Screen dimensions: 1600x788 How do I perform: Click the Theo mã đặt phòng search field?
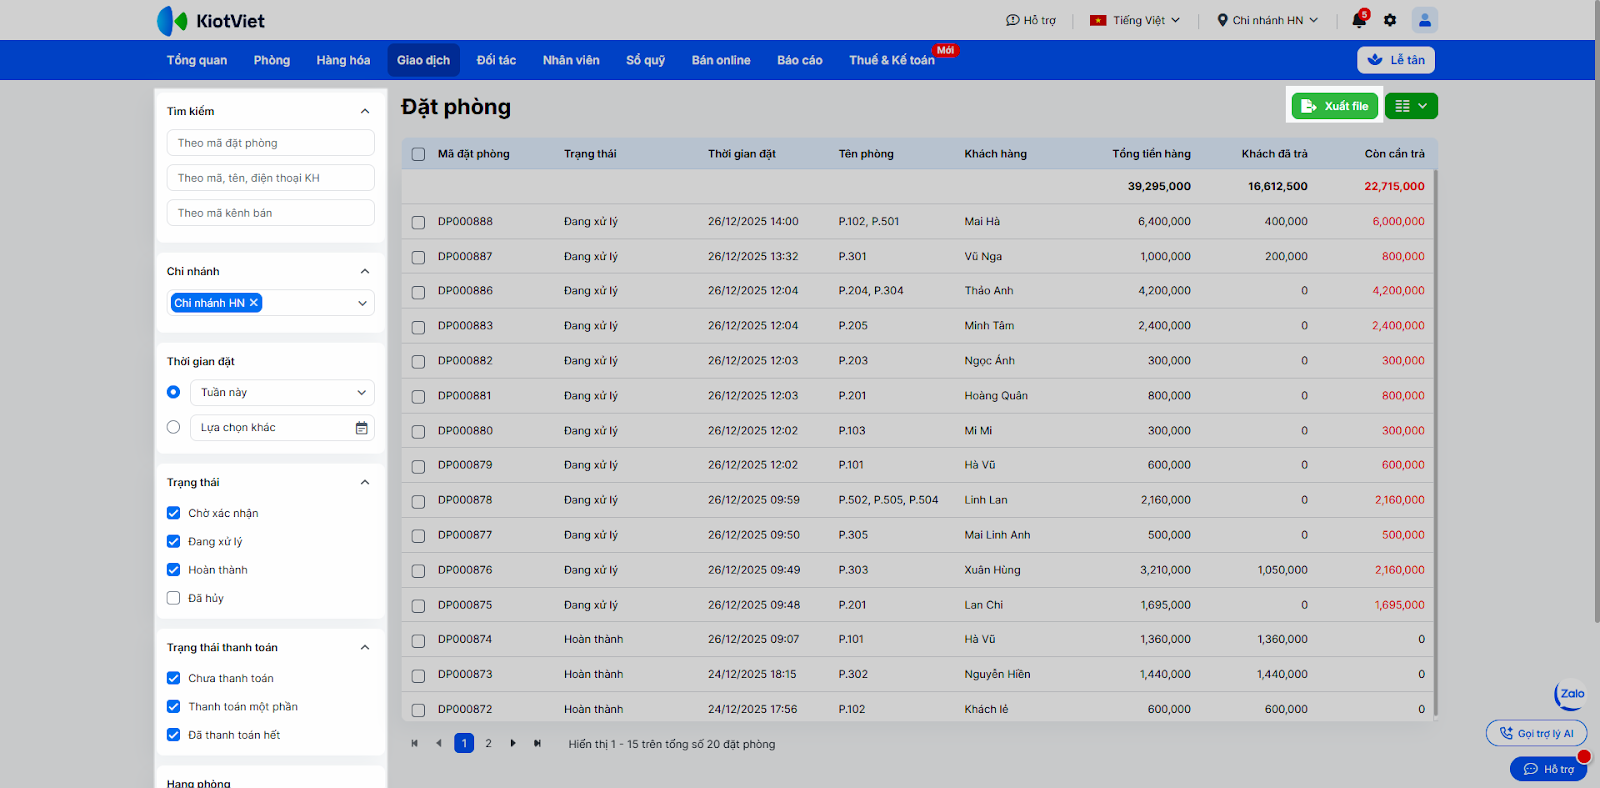click(x=270, y=143)
